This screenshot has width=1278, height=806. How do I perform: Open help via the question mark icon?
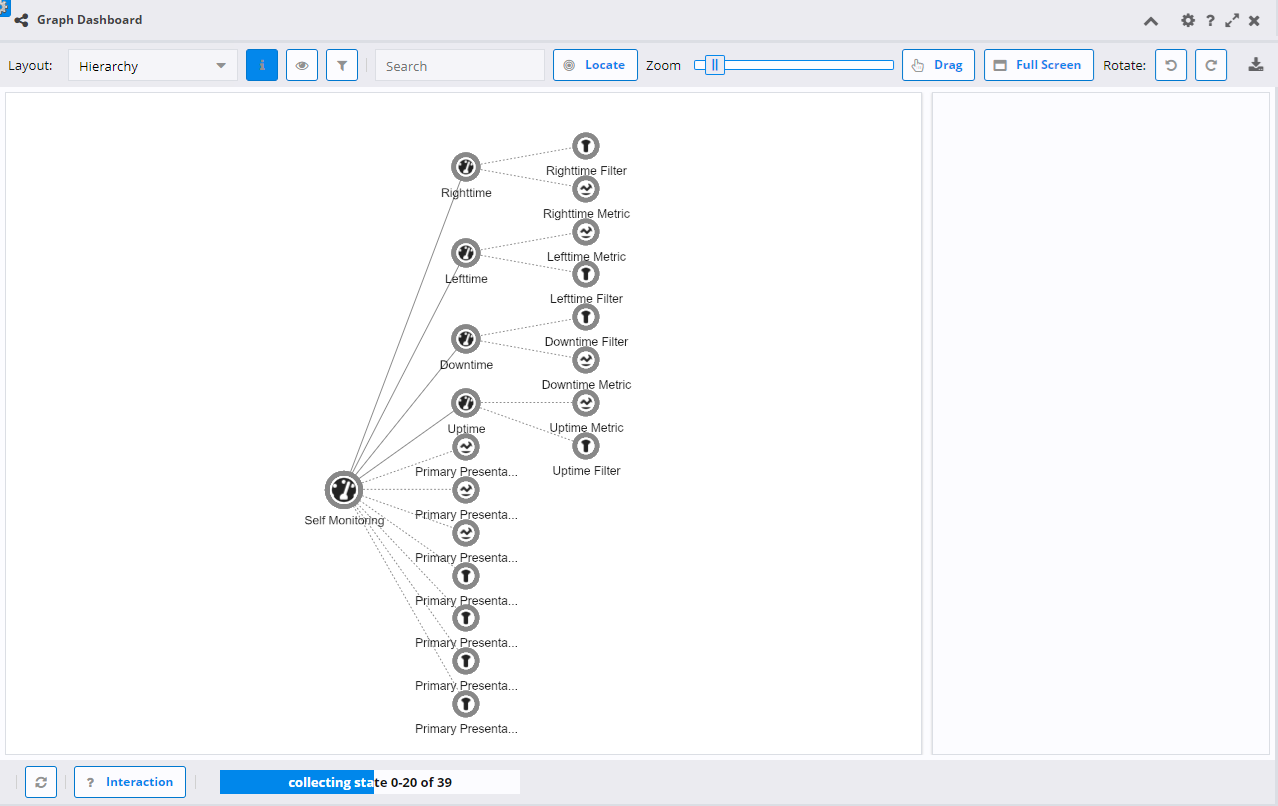click(1209, 20)
